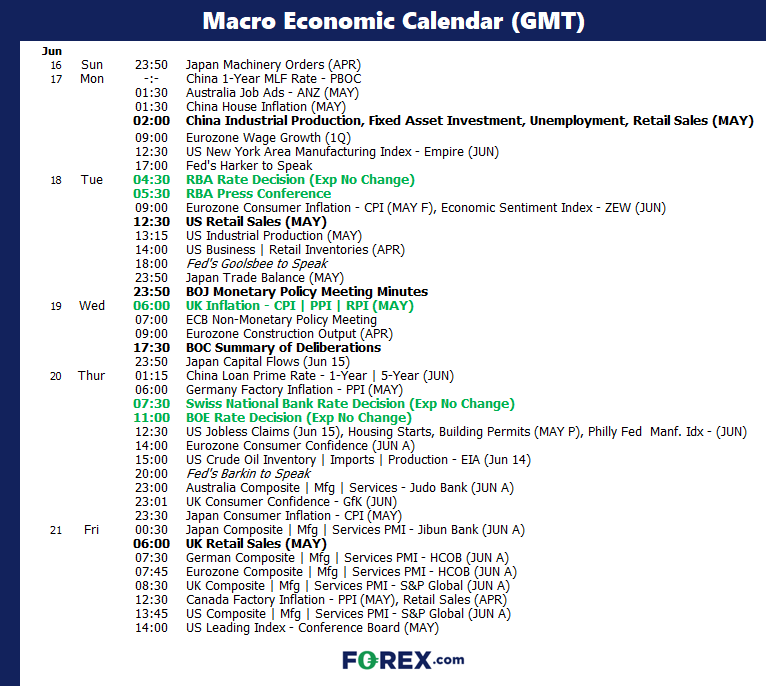Screen dimensions: 766x686
Task: Select the 18 Tue date label
Action: click(77, 180)
